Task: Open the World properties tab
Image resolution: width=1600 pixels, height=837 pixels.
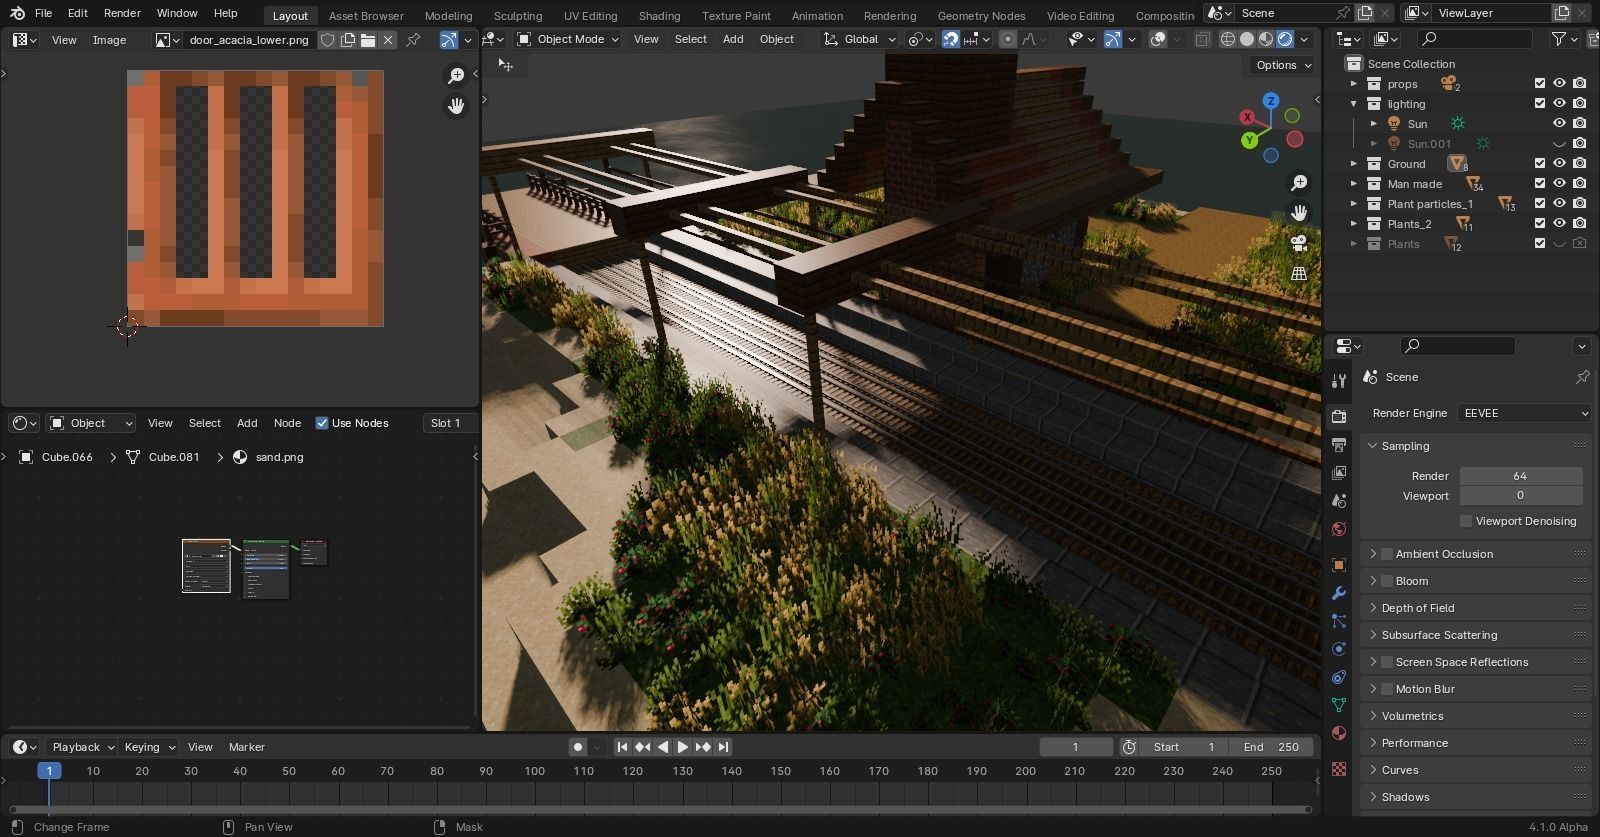Action: pyautogui.click(x=1339, y=529)
